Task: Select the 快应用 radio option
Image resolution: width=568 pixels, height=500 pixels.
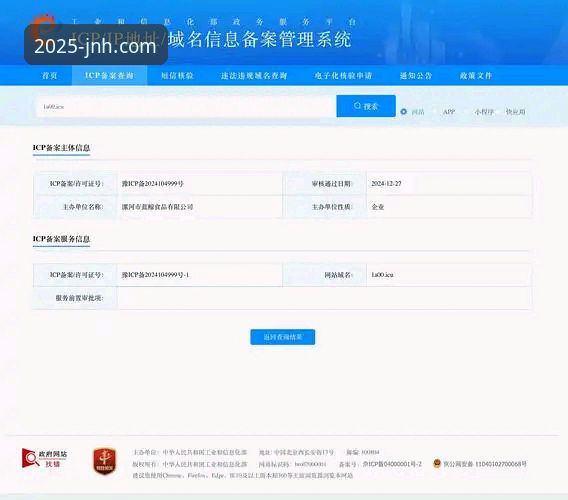Action: click(515, 112)
